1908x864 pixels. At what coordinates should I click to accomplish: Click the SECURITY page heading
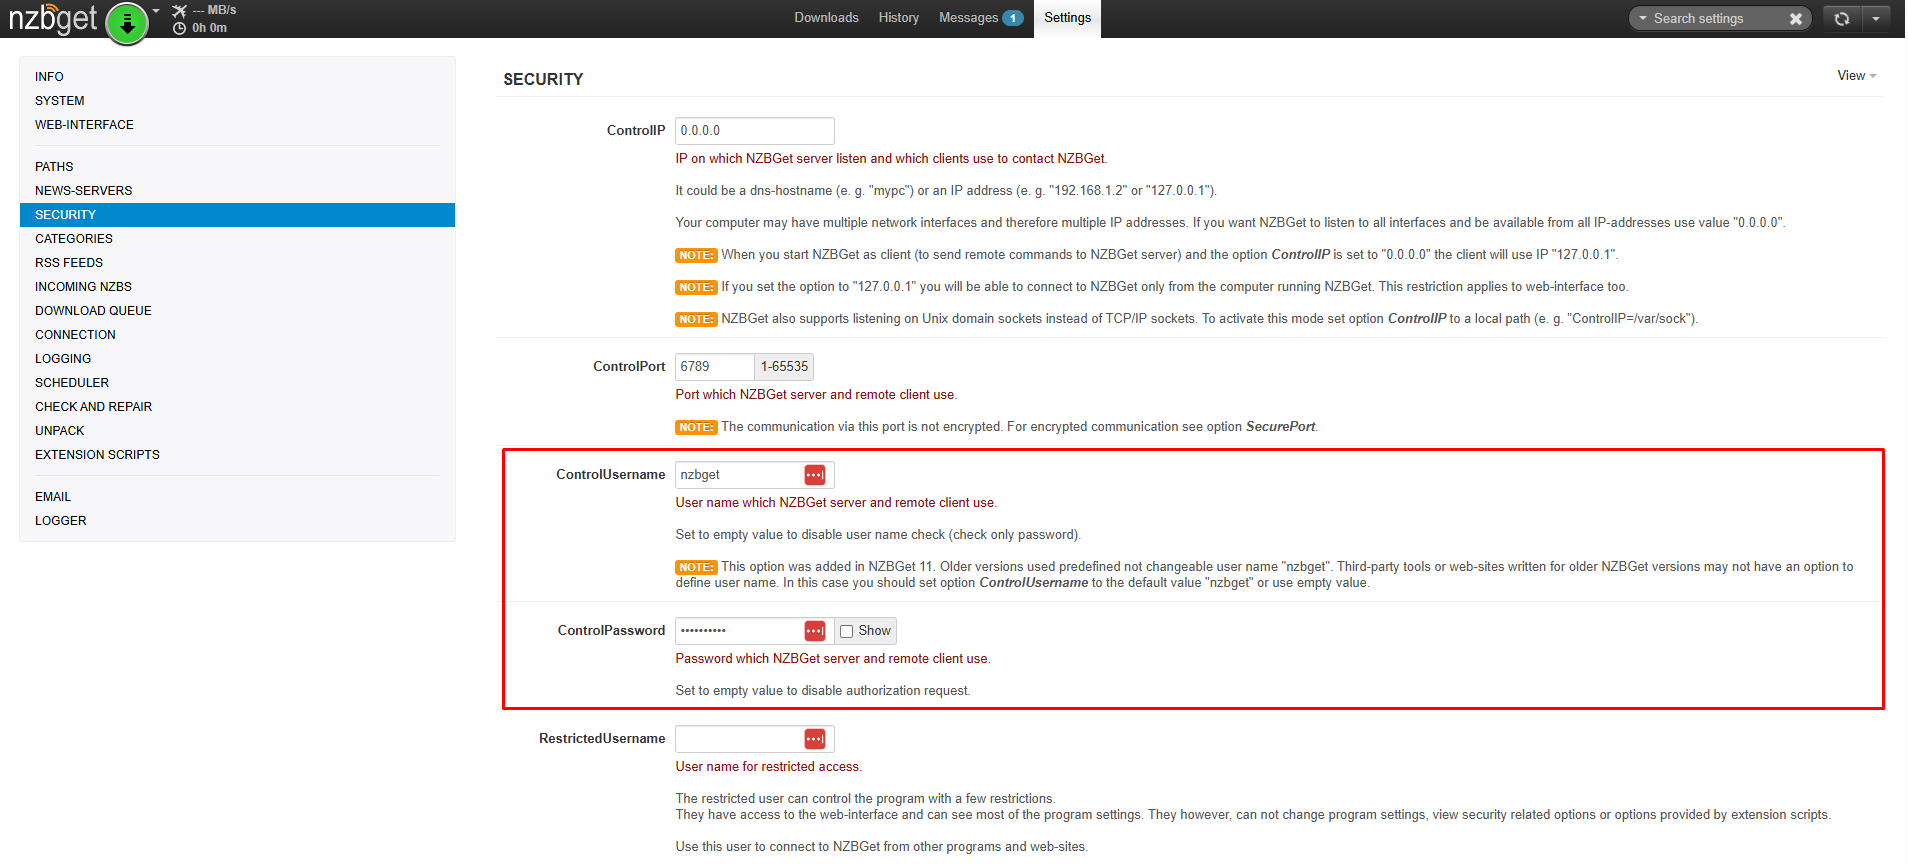click(x=543, y=79)
